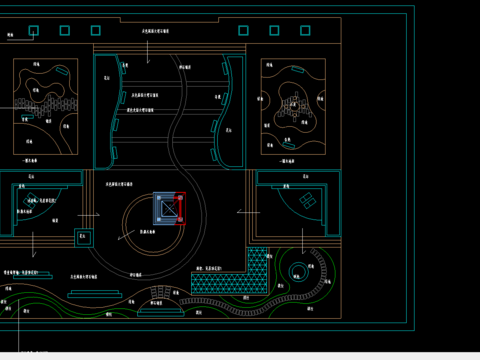Click the left-pointing arrow at the right plaza entrance
The width and height of the screenshot is (480, 360).
pos(248,212)
